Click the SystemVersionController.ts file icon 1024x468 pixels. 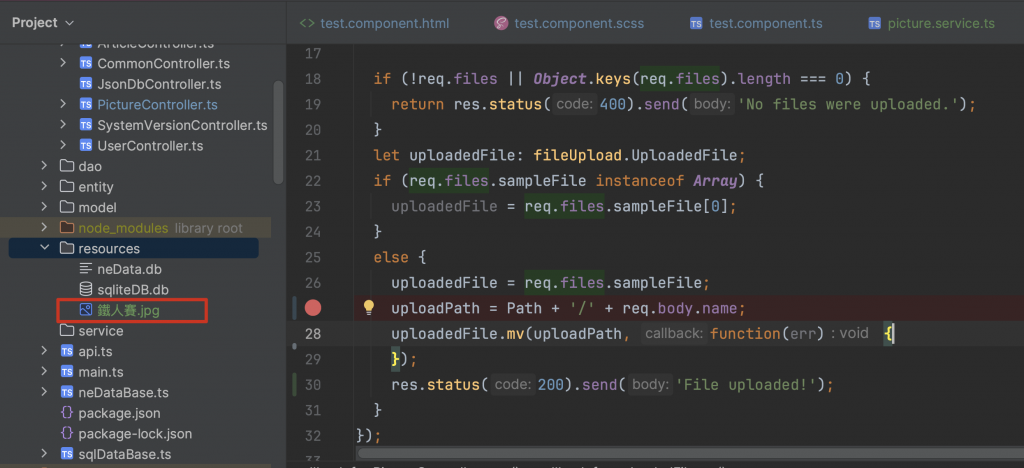(x=85, y=125)
